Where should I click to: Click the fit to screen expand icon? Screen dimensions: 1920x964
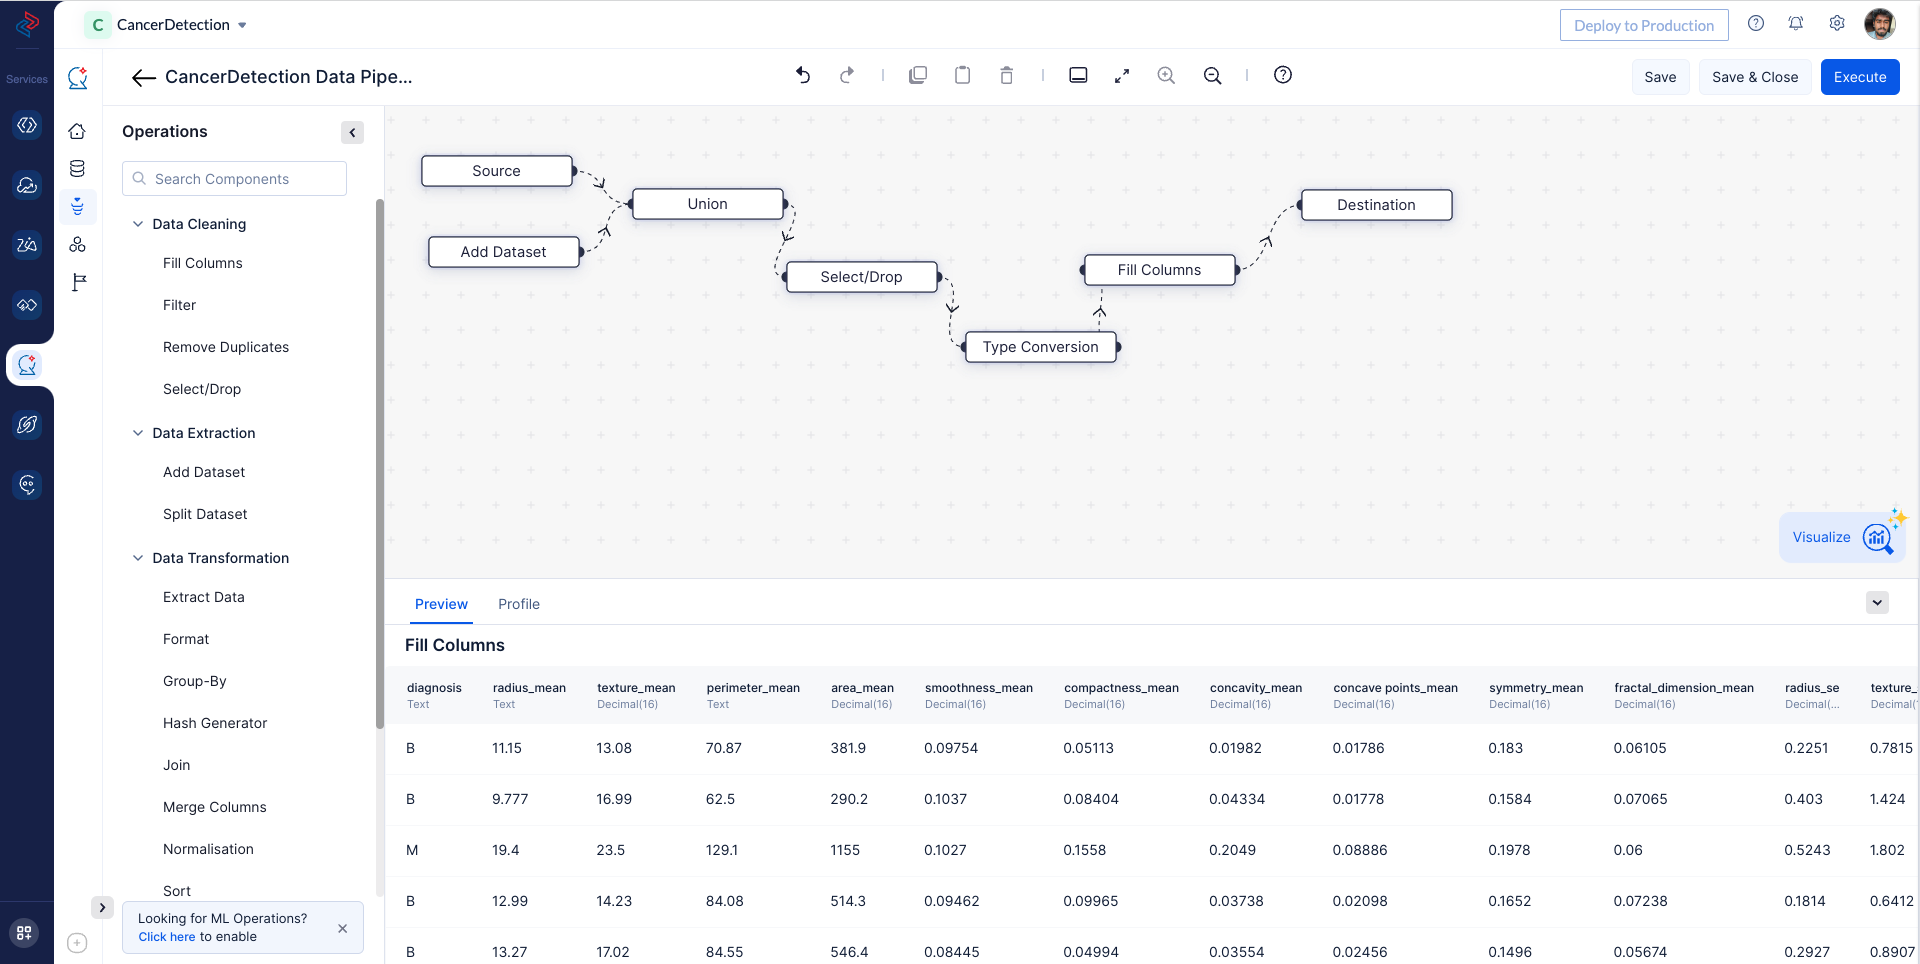(x=1122, y=75)
